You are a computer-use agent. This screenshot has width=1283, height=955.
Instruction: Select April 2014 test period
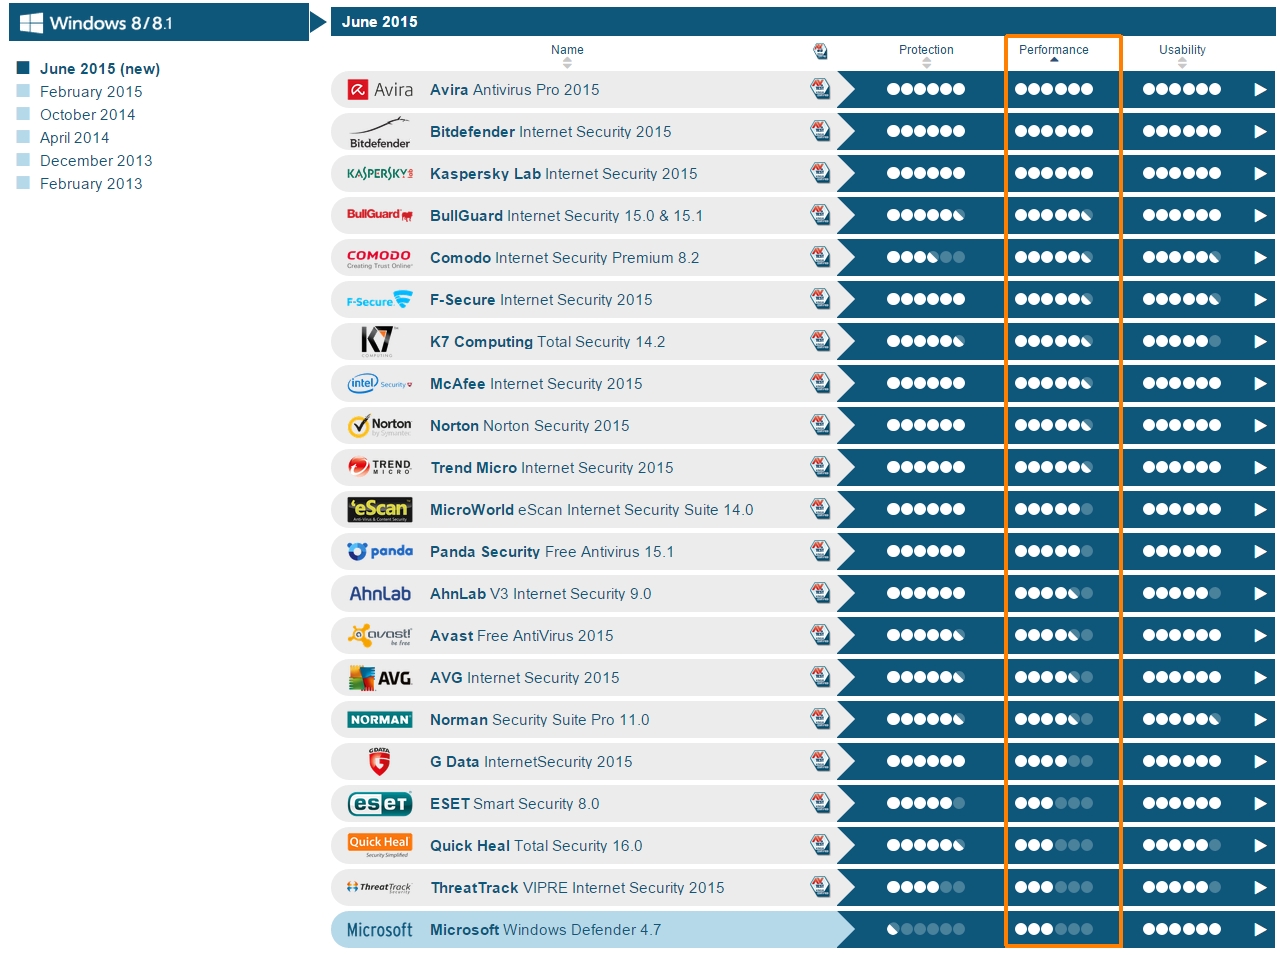[x=74, y=138]
